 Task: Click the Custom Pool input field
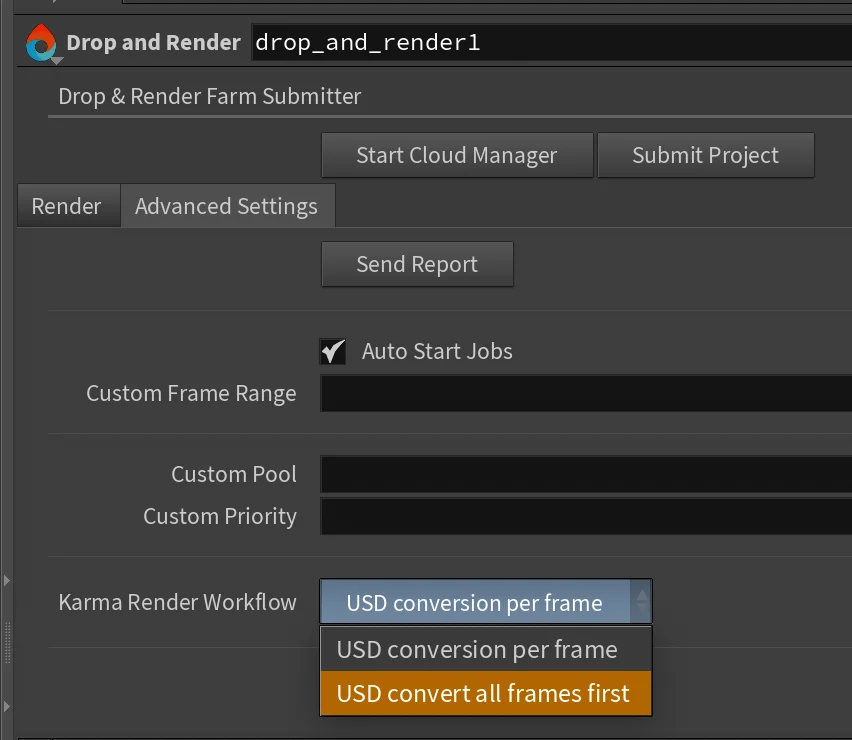tap(580, 474)
